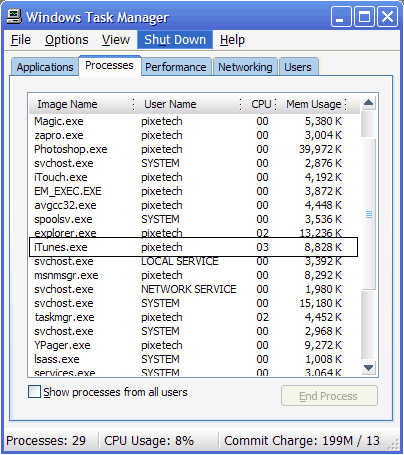Screen dimensions: 404x455
Task: Click the 13,236 K memory value
Action: (320, 233)
